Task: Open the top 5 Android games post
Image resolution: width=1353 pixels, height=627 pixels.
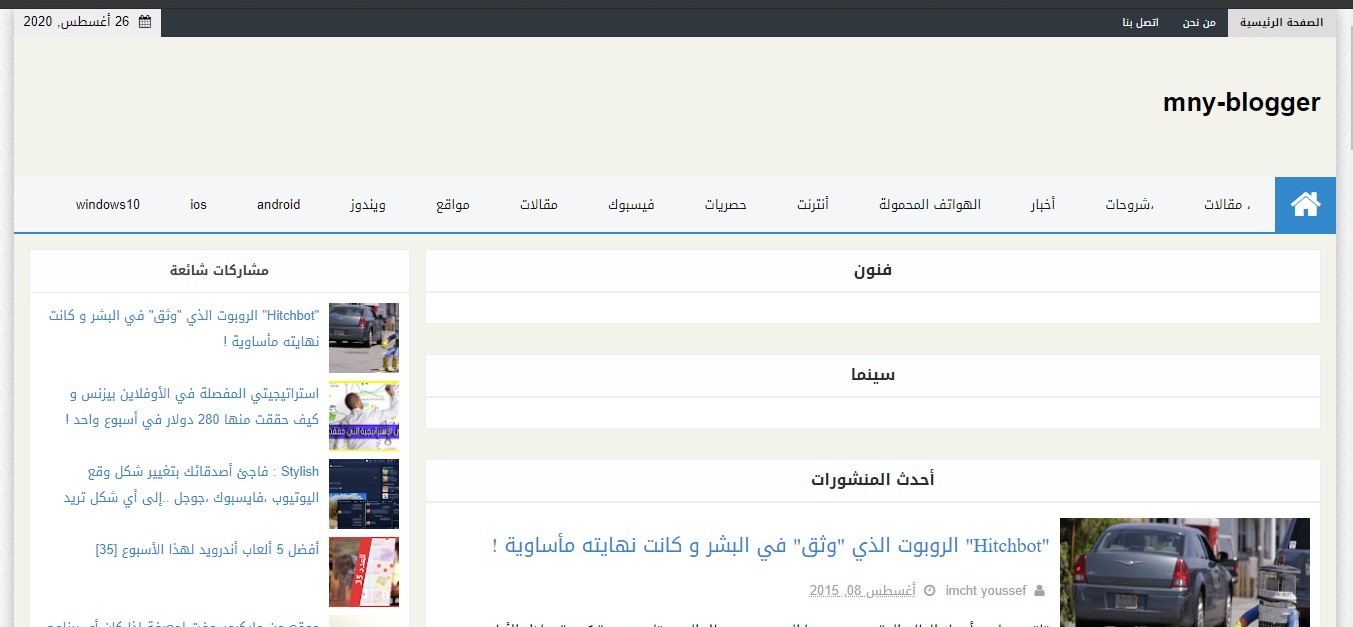Action: coord(207,549)
